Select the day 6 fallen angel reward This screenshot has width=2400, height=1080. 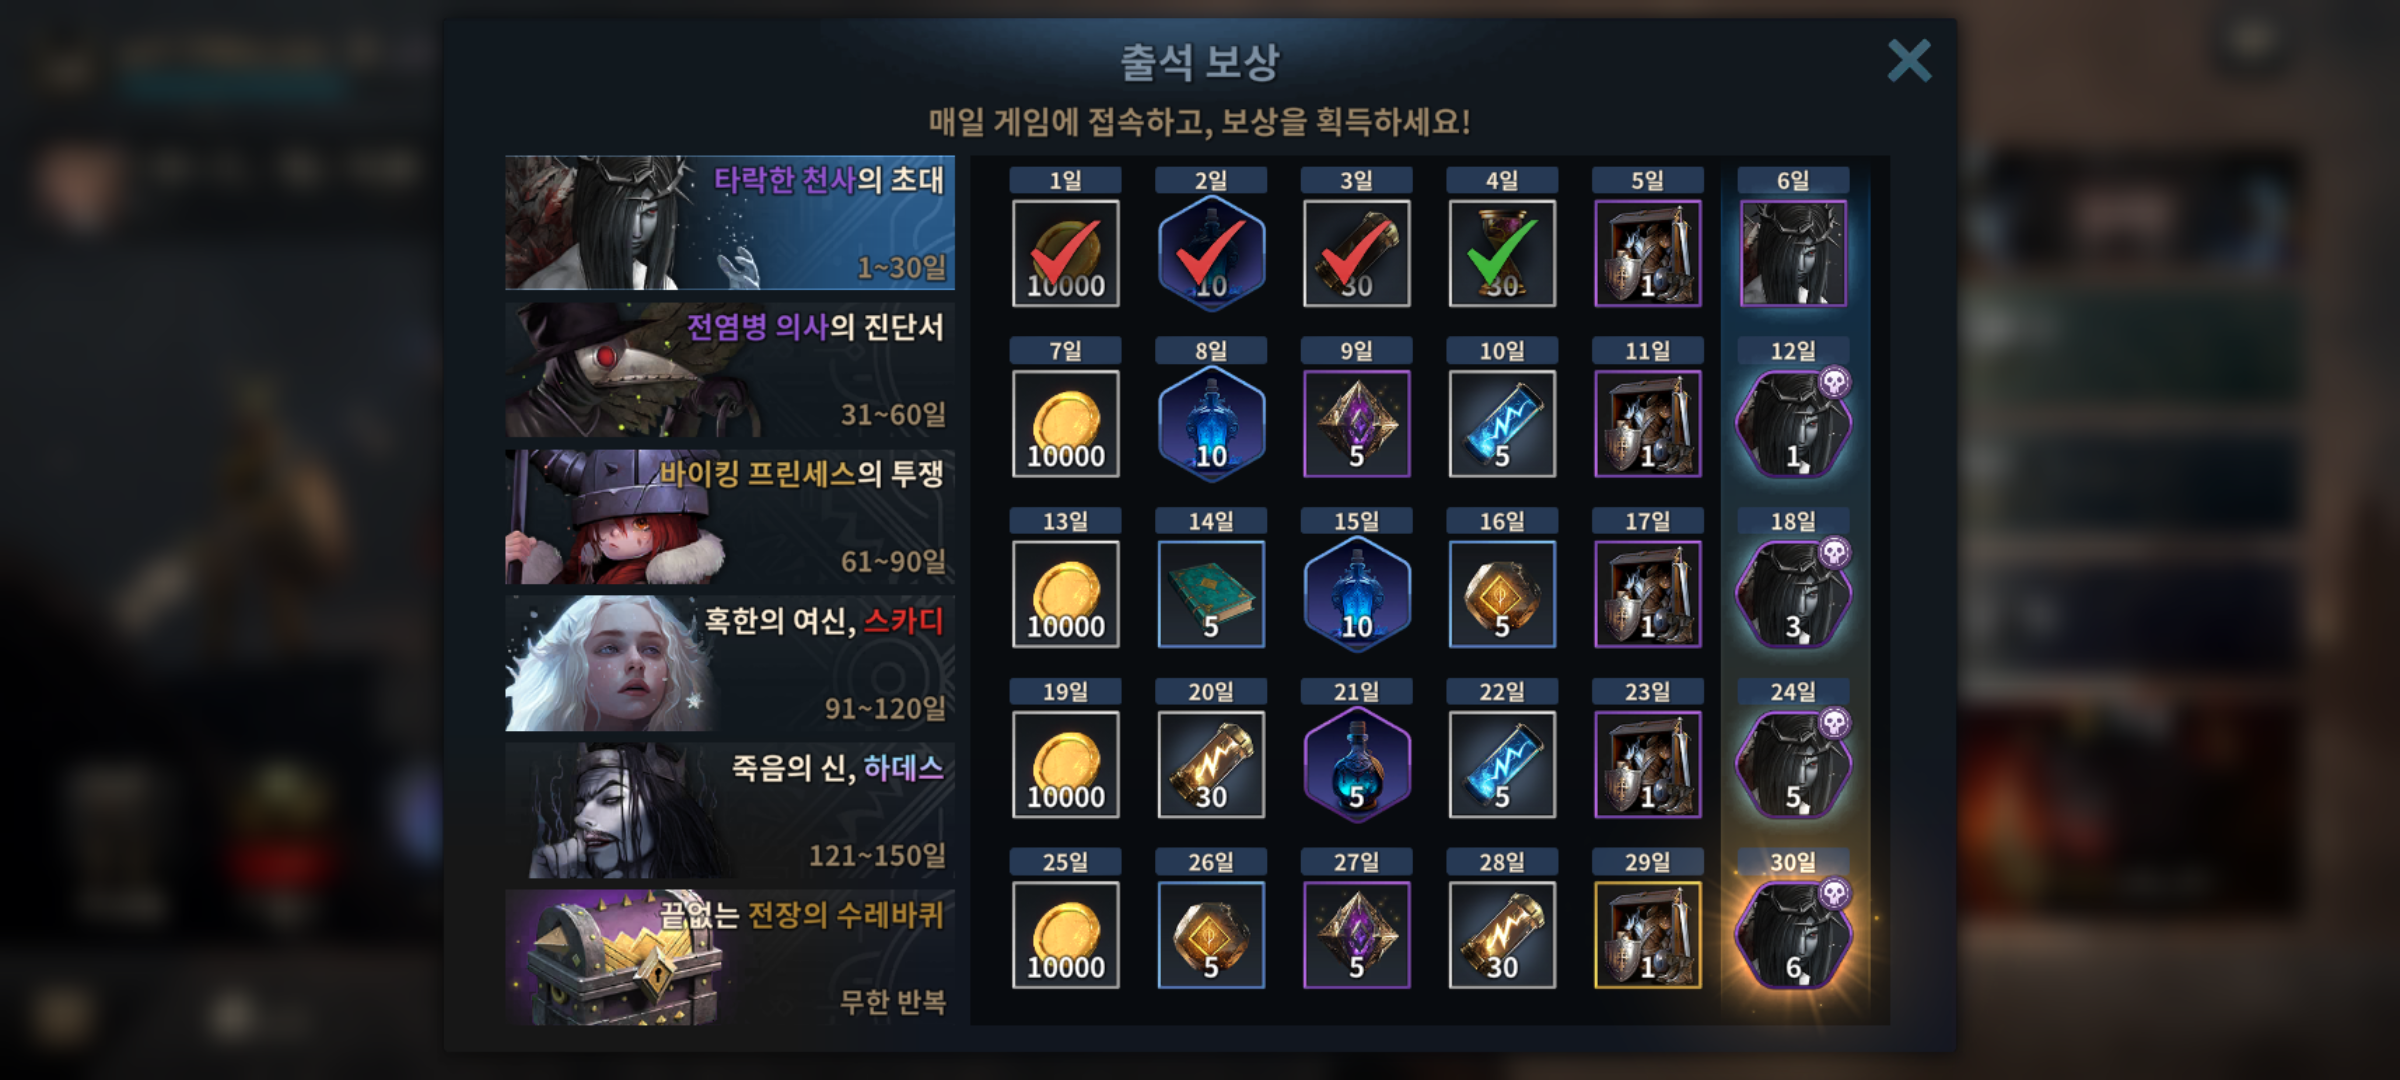point(1793,253)
